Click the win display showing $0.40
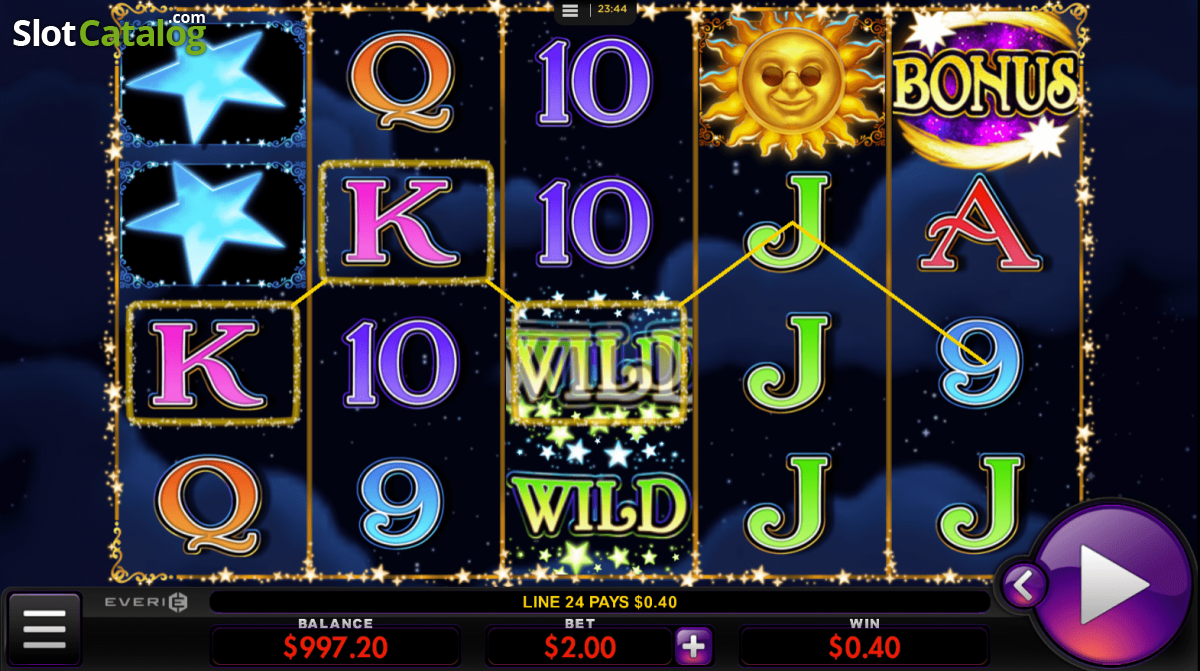This screenshot has height=671, width=1200. pyautogui.click(x=864, y=647)
